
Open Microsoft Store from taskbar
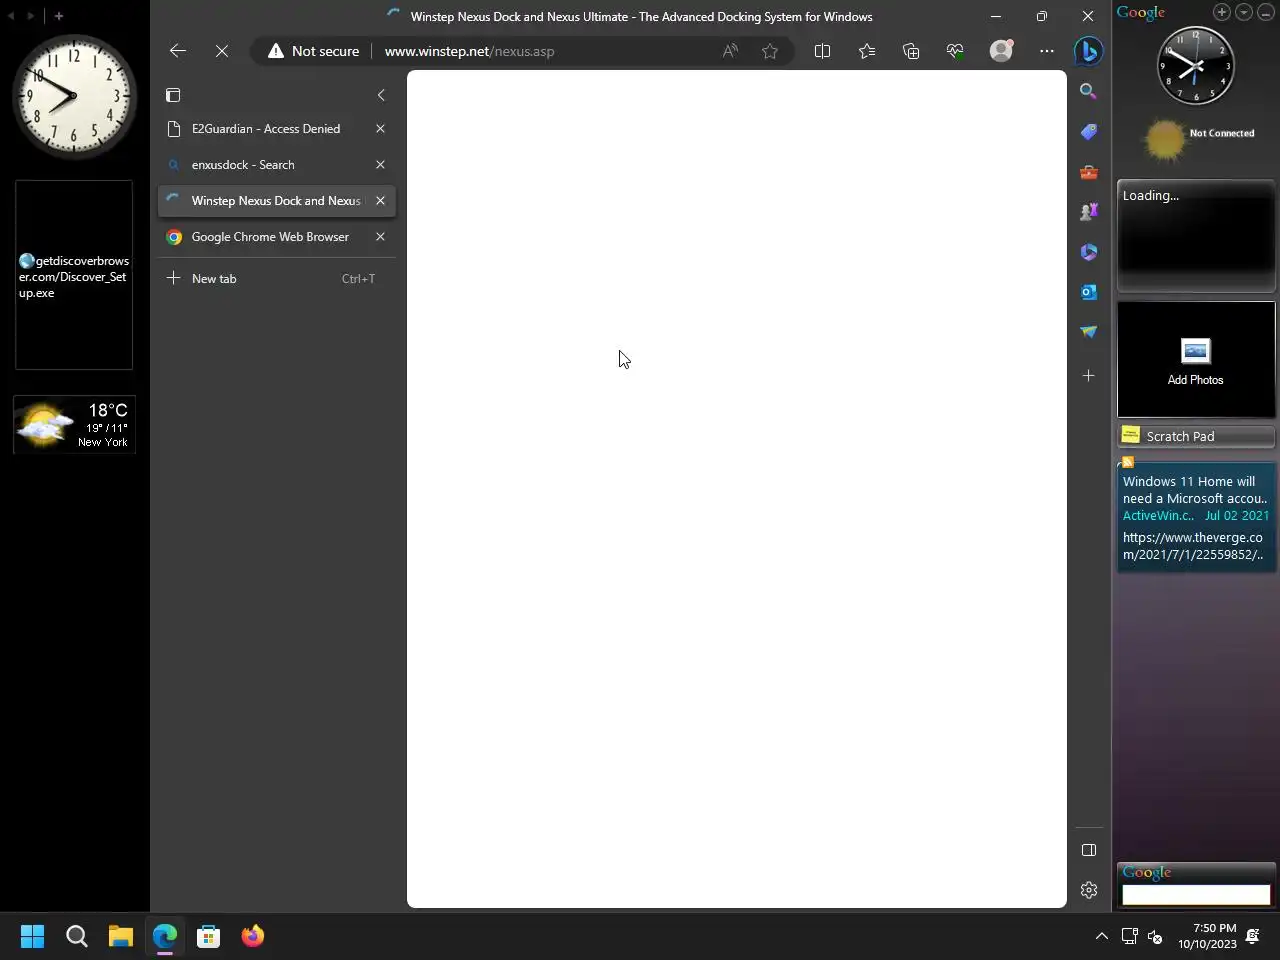(209, 936)
